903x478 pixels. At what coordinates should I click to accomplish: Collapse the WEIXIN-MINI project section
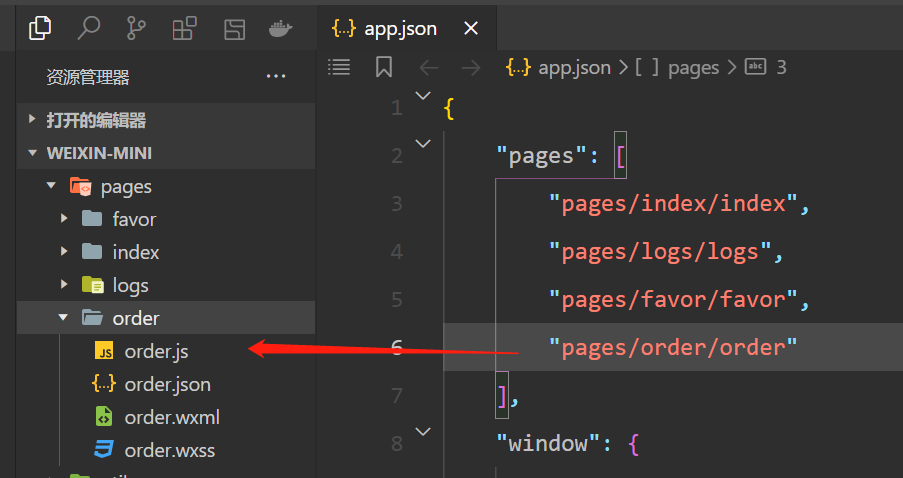tap(99, 153)
